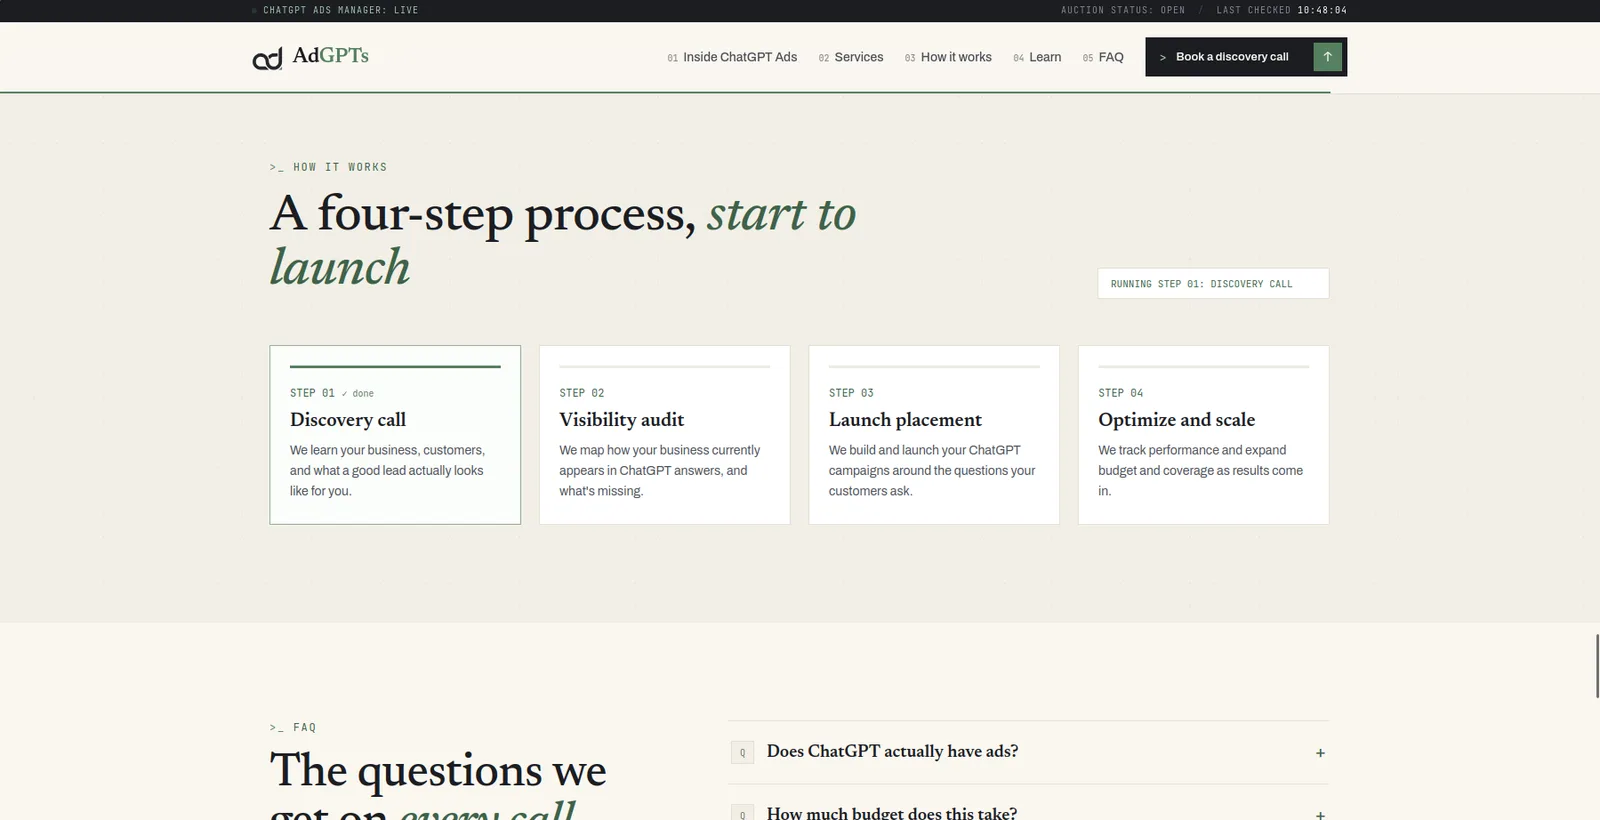Click the 'How much budget does this take?' question
This screenshot has width=1600, height=820.
pyautogui.click(x=892, y=814)
